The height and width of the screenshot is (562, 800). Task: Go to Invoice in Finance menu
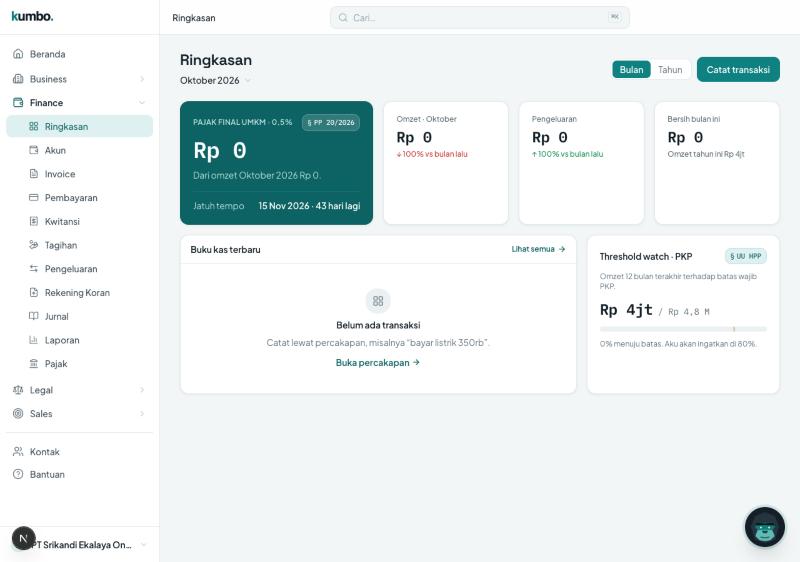point(80,174)
